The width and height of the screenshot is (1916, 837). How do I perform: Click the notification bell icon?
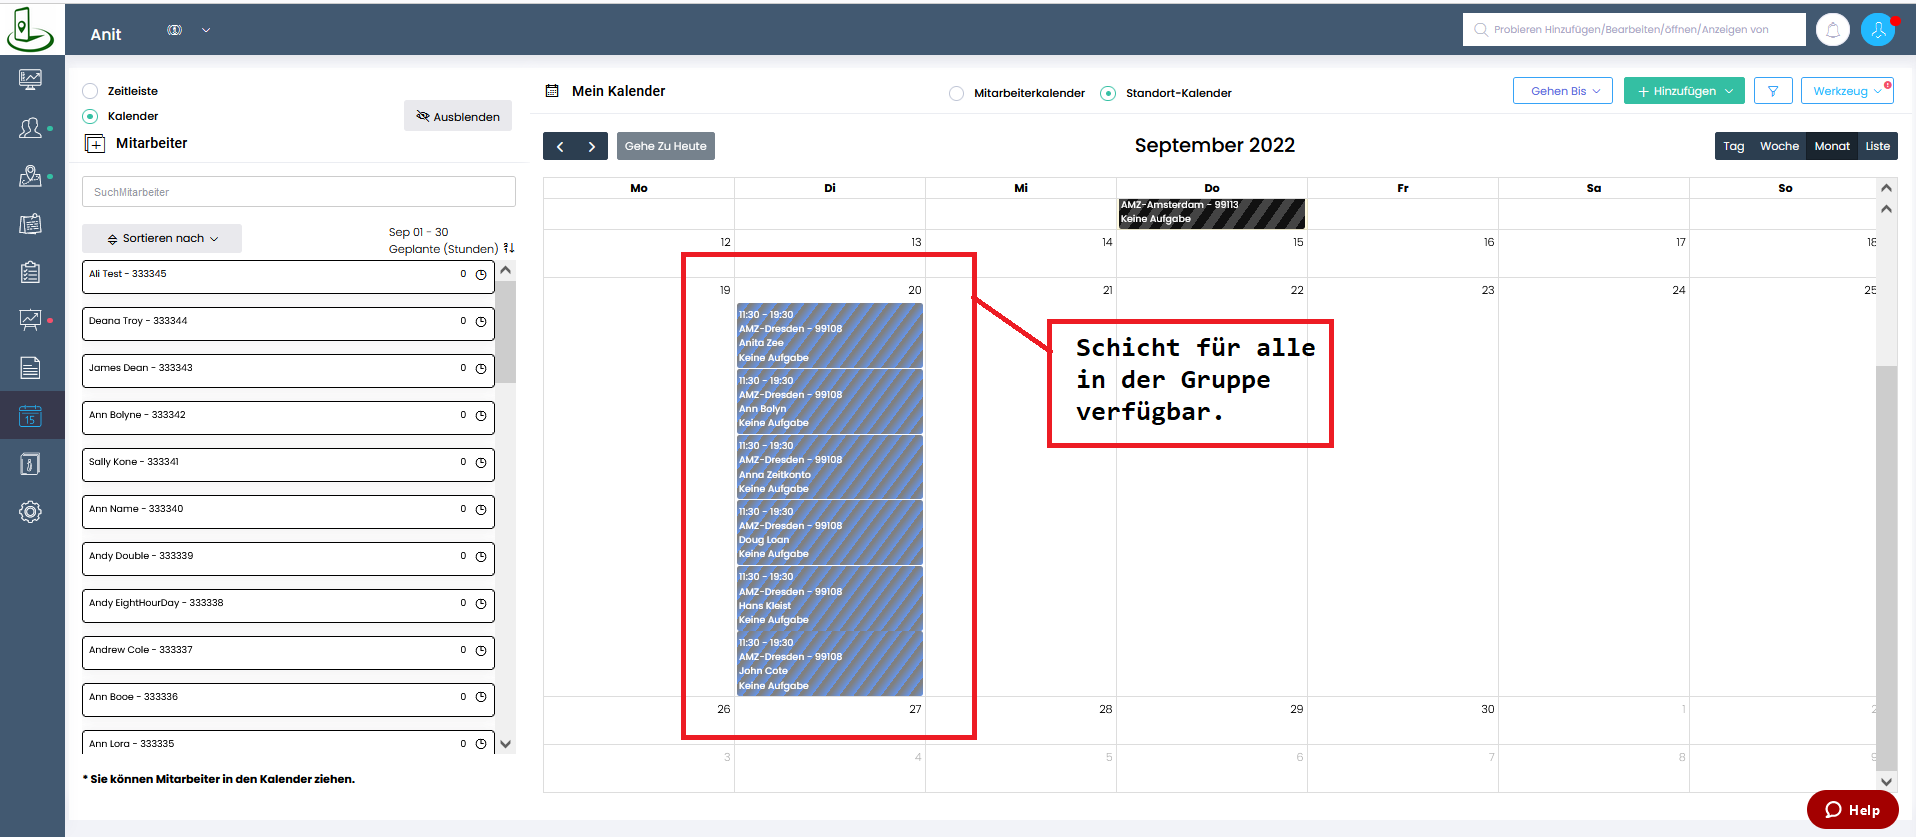1832,30
